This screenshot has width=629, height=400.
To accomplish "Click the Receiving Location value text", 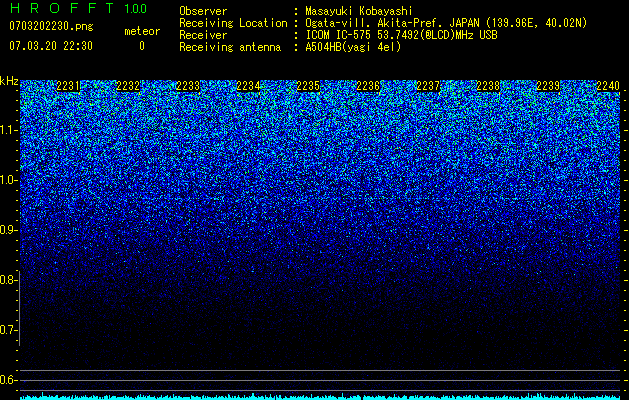I will (x=446, y=23).
